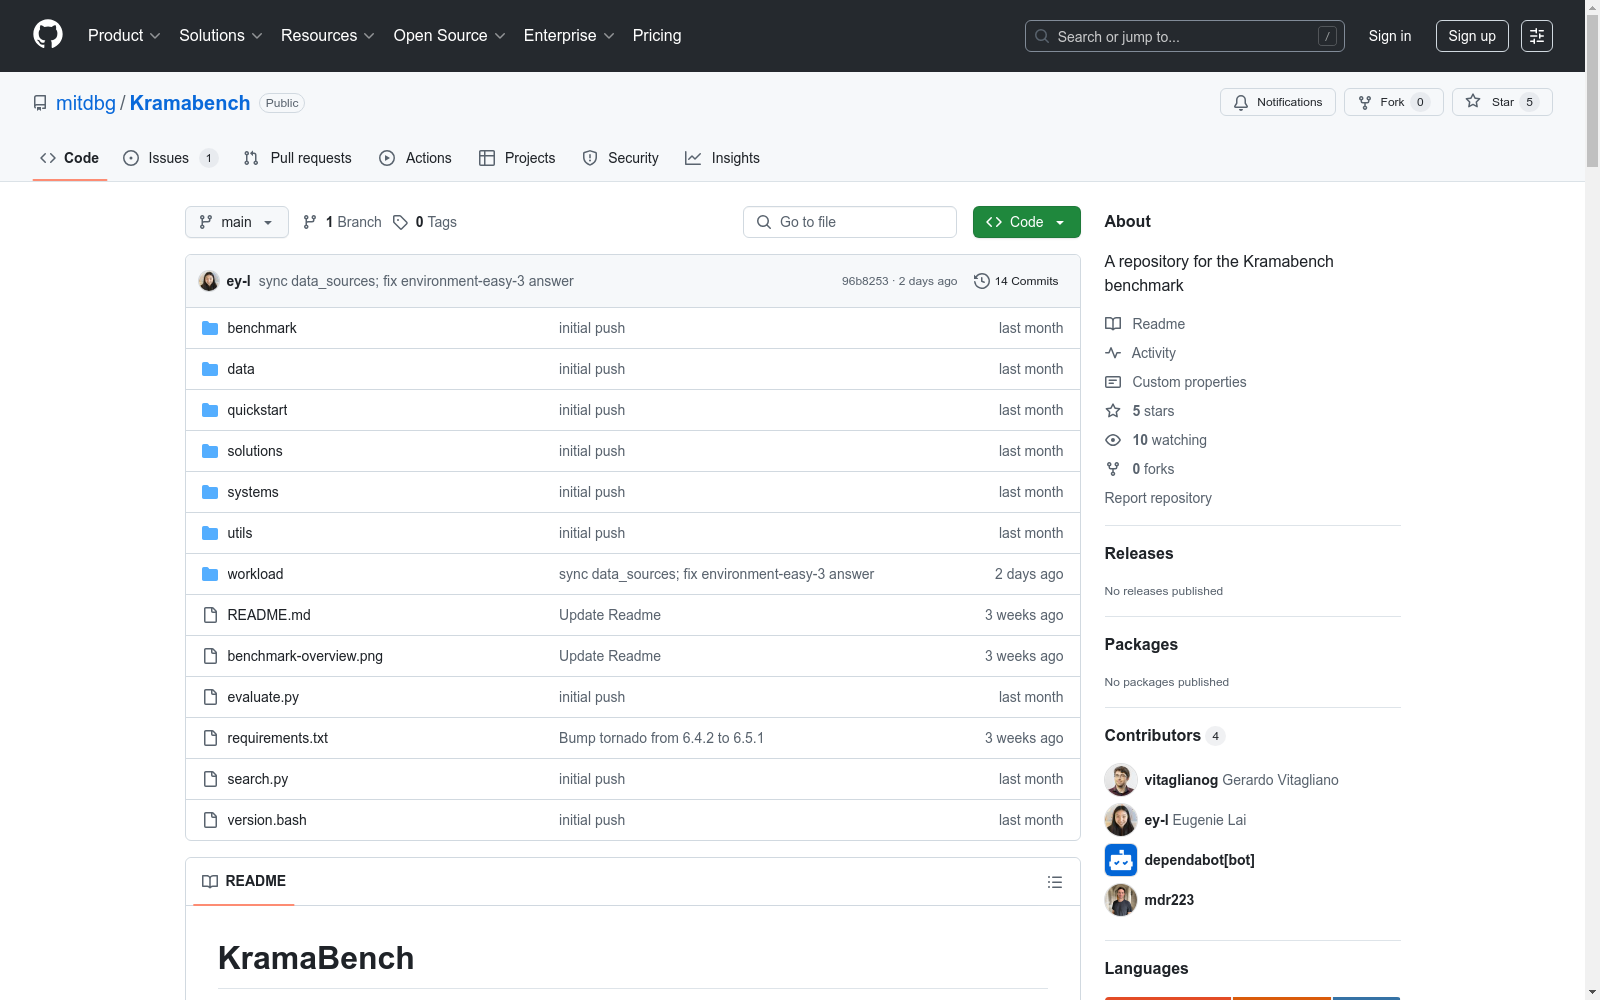Click the Go to file search field
This screenshot has width=1600, height=1000.
(x=850, y=222)
